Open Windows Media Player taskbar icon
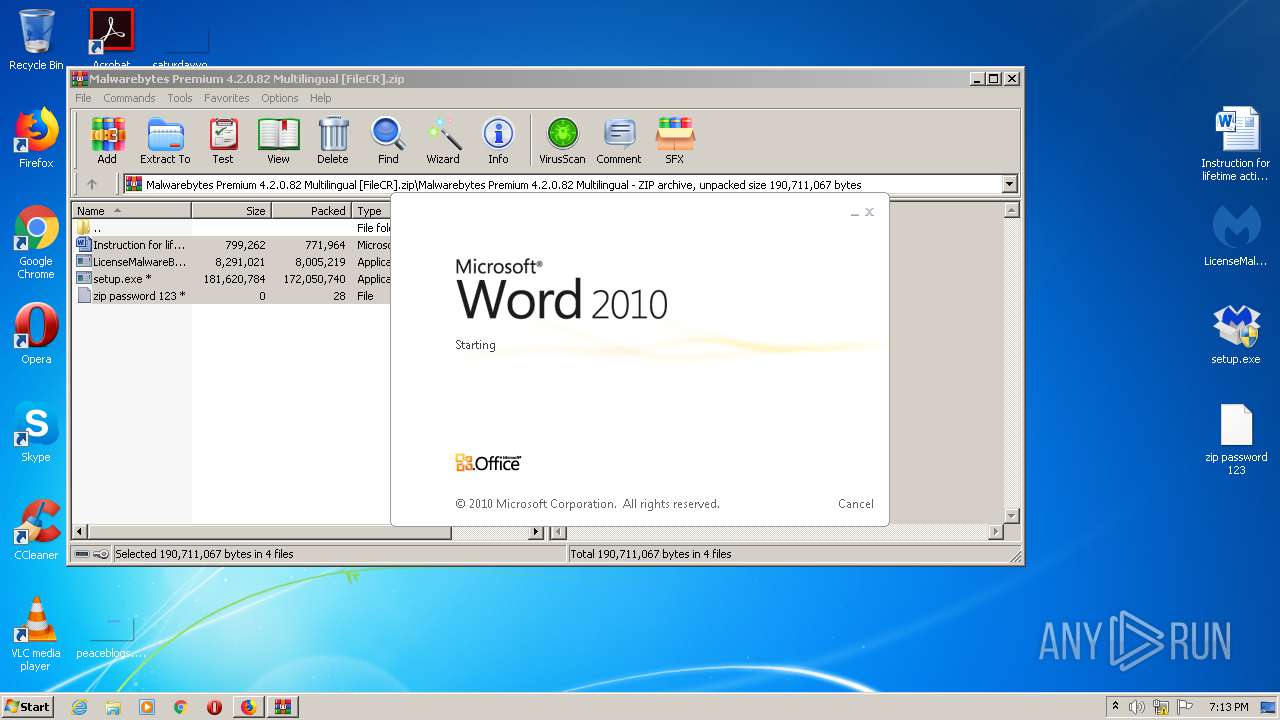 147,707
